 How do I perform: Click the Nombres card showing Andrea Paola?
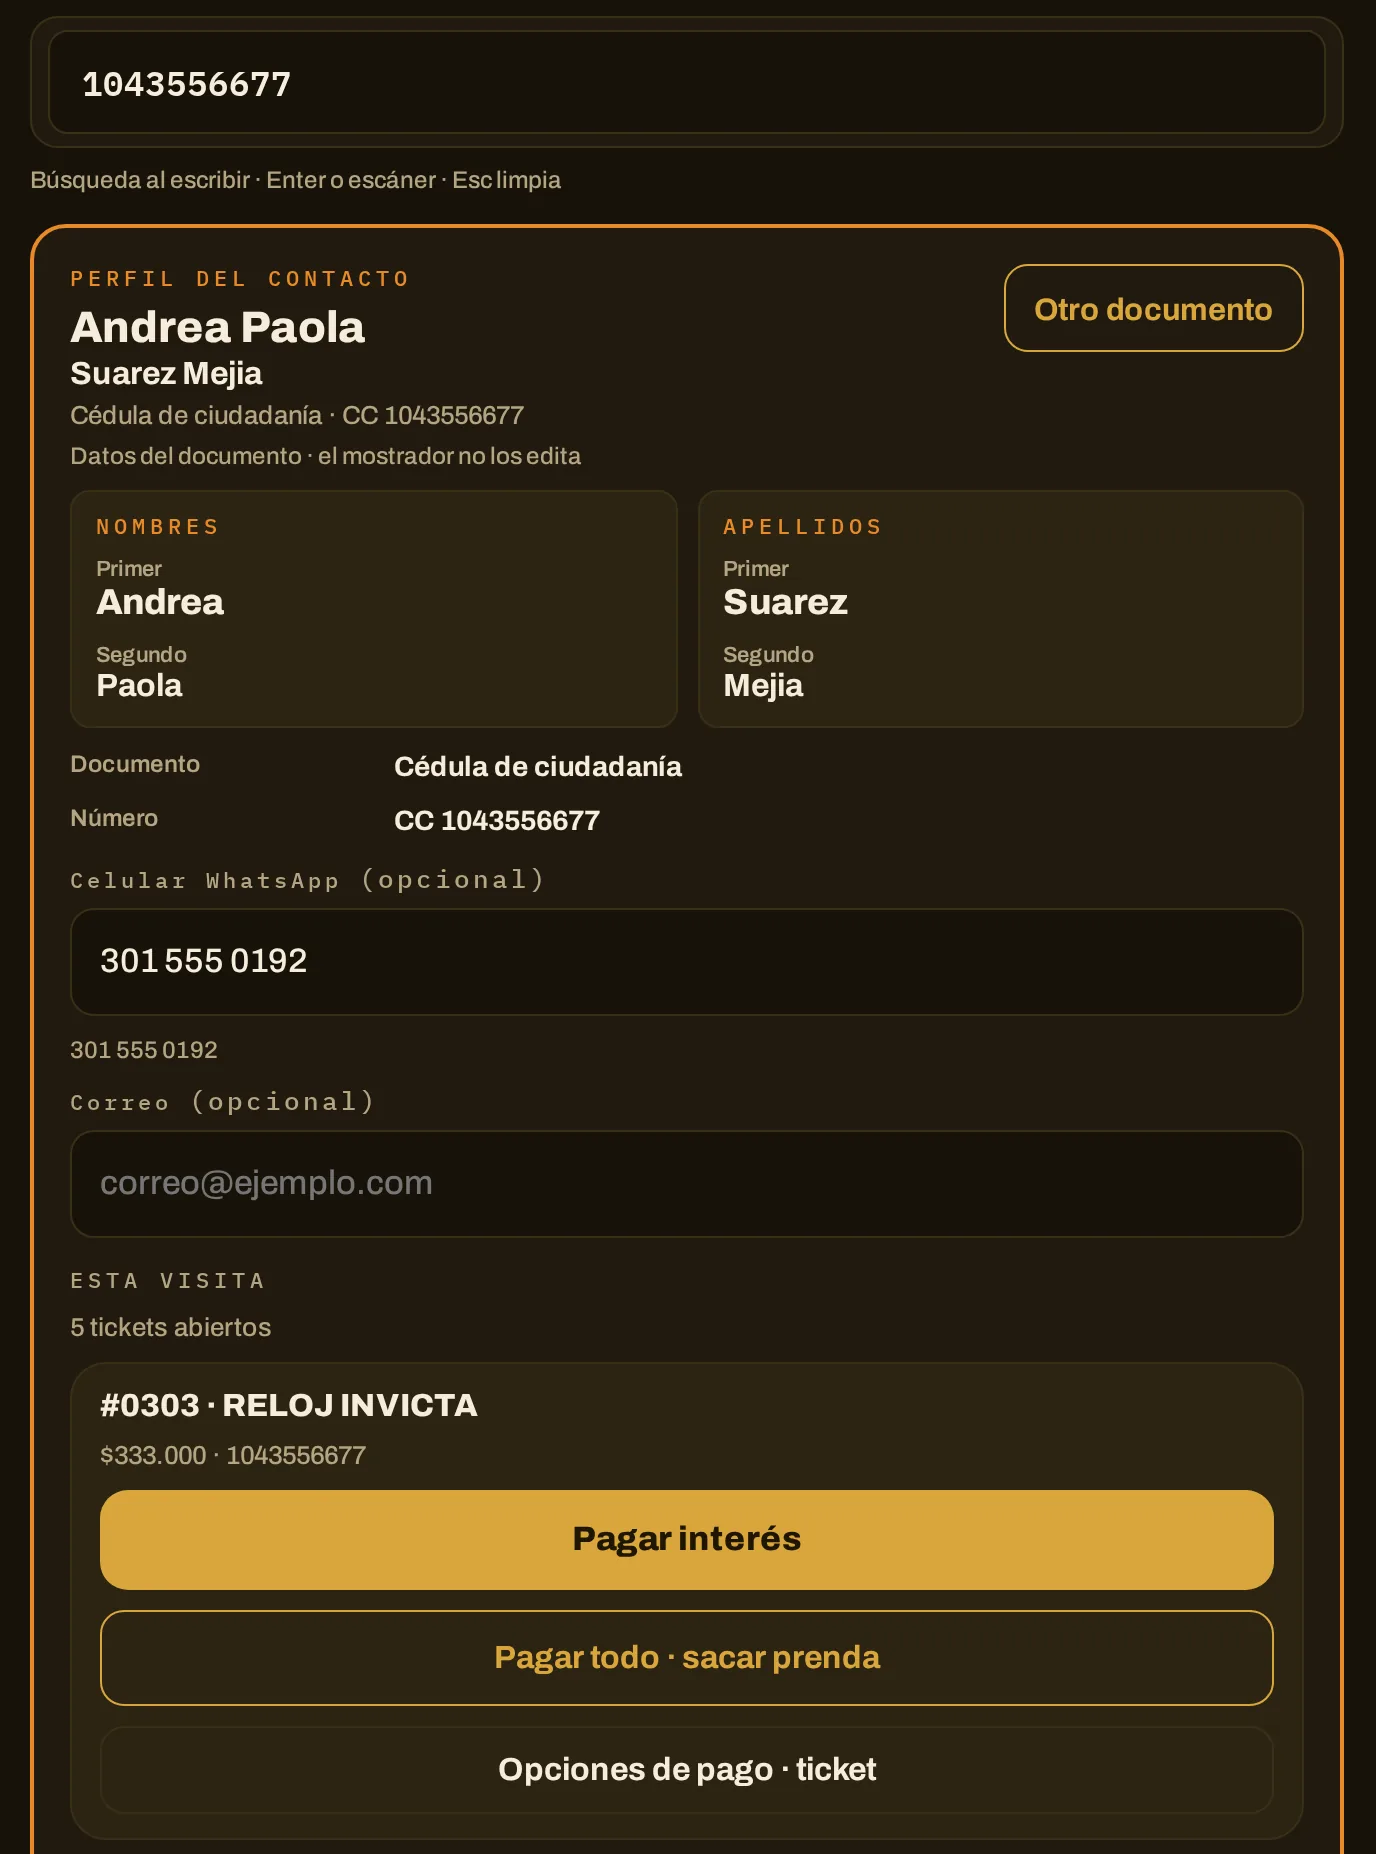(374, 608)
